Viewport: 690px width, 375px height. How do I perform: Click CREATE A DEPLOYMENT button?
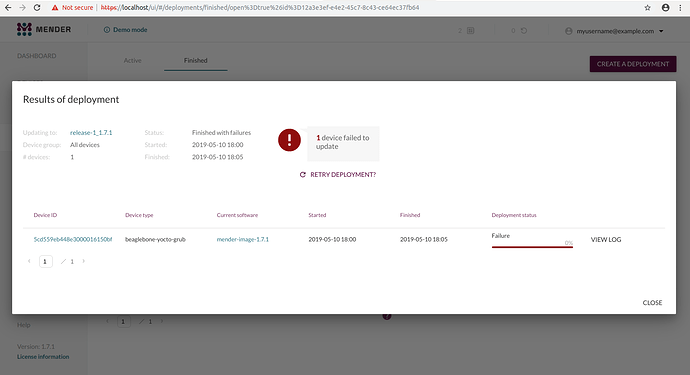tap(633, 64)
